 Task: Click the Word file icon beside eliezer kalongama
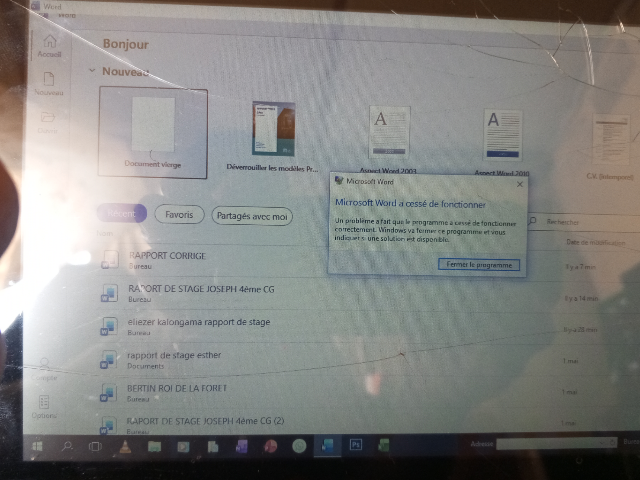pyautogui.click(x=109, y=327)
